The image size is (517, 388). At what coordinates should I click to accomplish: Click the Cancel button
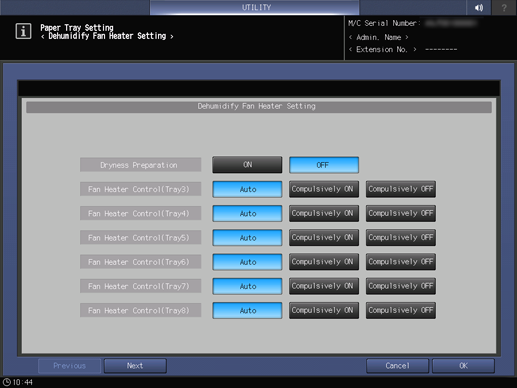397,366
